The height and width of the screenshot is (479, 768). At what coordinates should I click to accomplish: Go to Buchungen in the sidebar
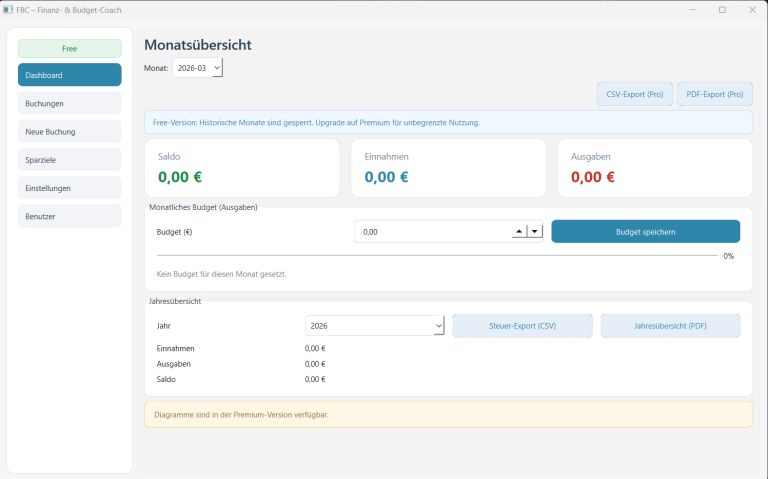(x=69, y=103)
